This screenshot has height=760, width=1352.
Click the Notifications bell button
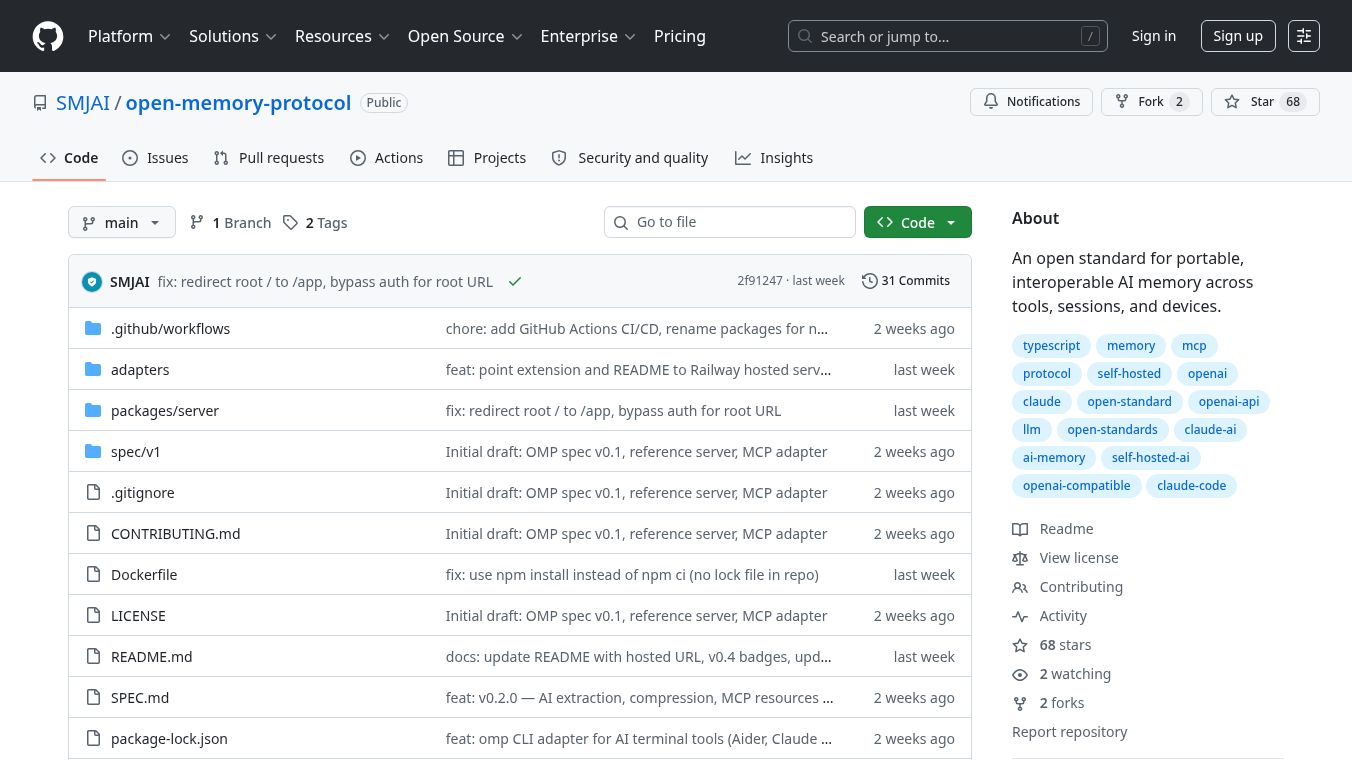(1031, 102)
